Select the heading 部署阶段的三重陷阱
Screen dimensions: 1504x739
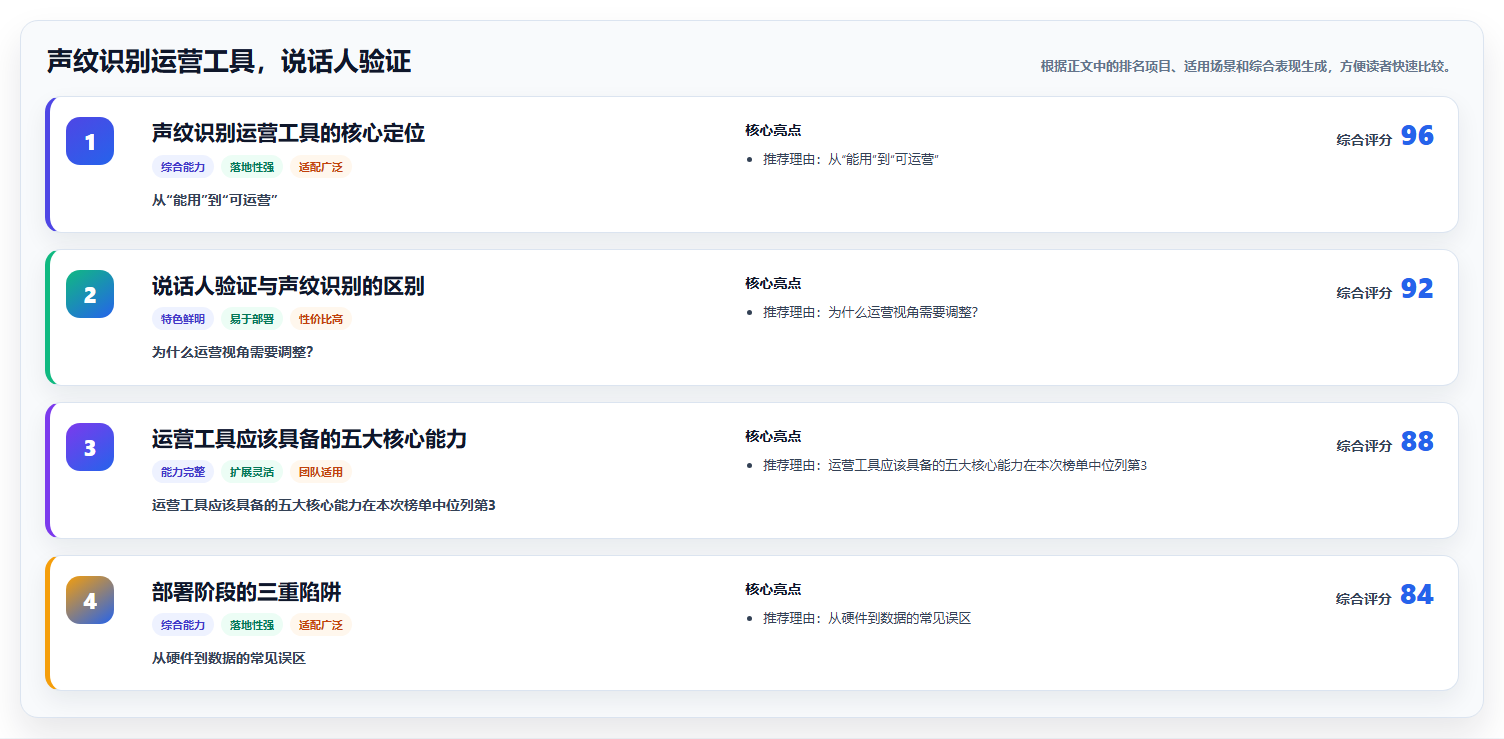246,592
